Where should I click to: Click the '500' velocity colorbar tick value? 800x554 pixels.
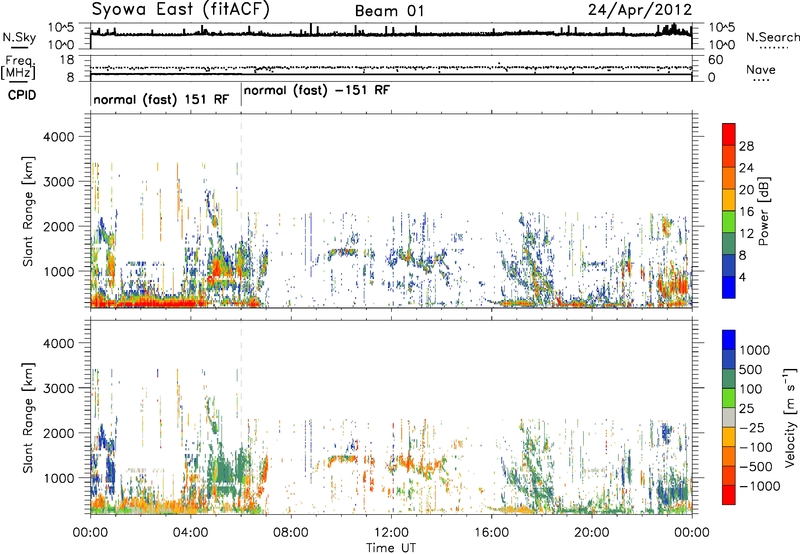(x=751, y=369)
